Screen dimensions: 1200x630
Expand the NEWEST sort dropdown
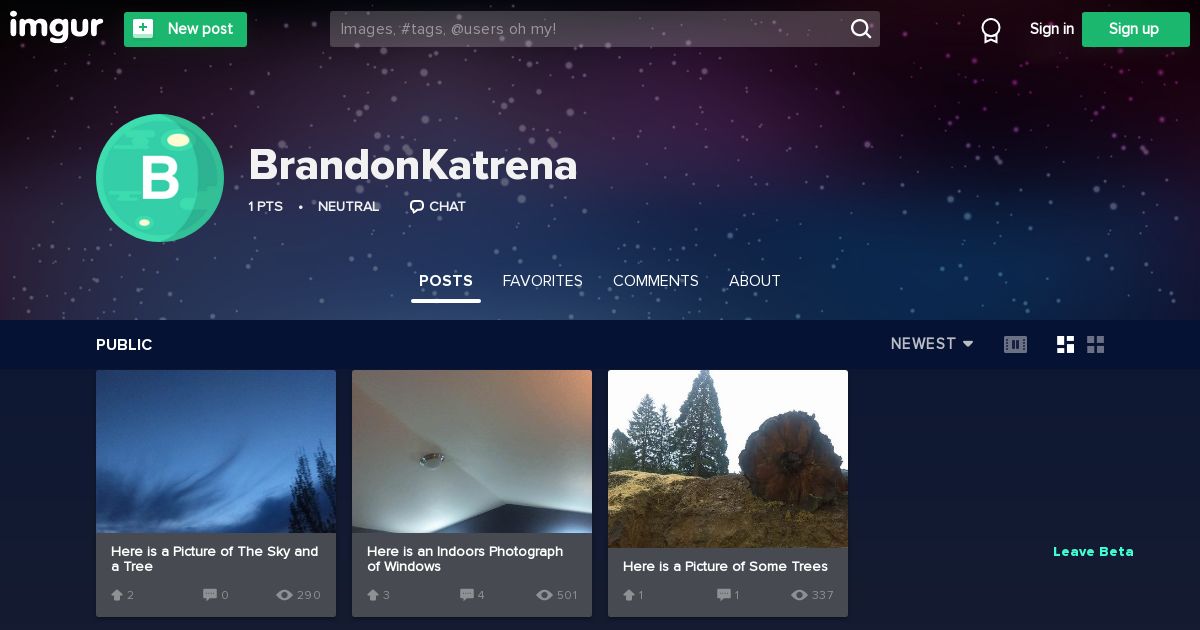pyautogui.click(x=932, y=344)
